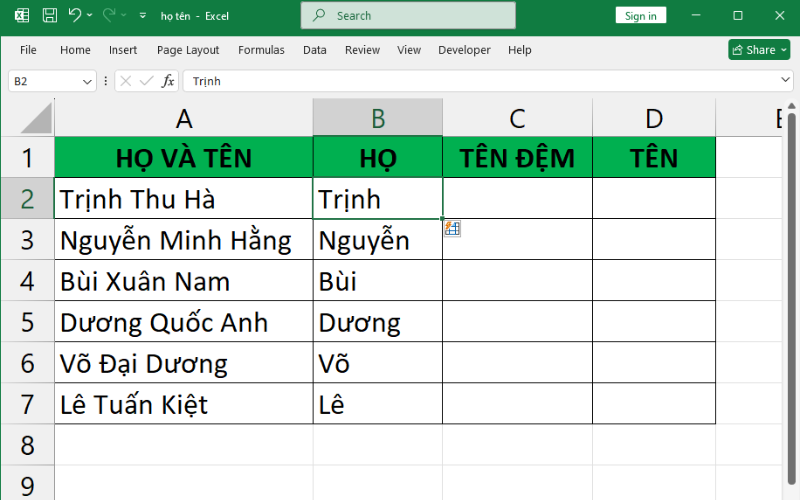Select the HỌ VÀ TÊN header cell
This screenshot has width=800, height=500.
184,157
